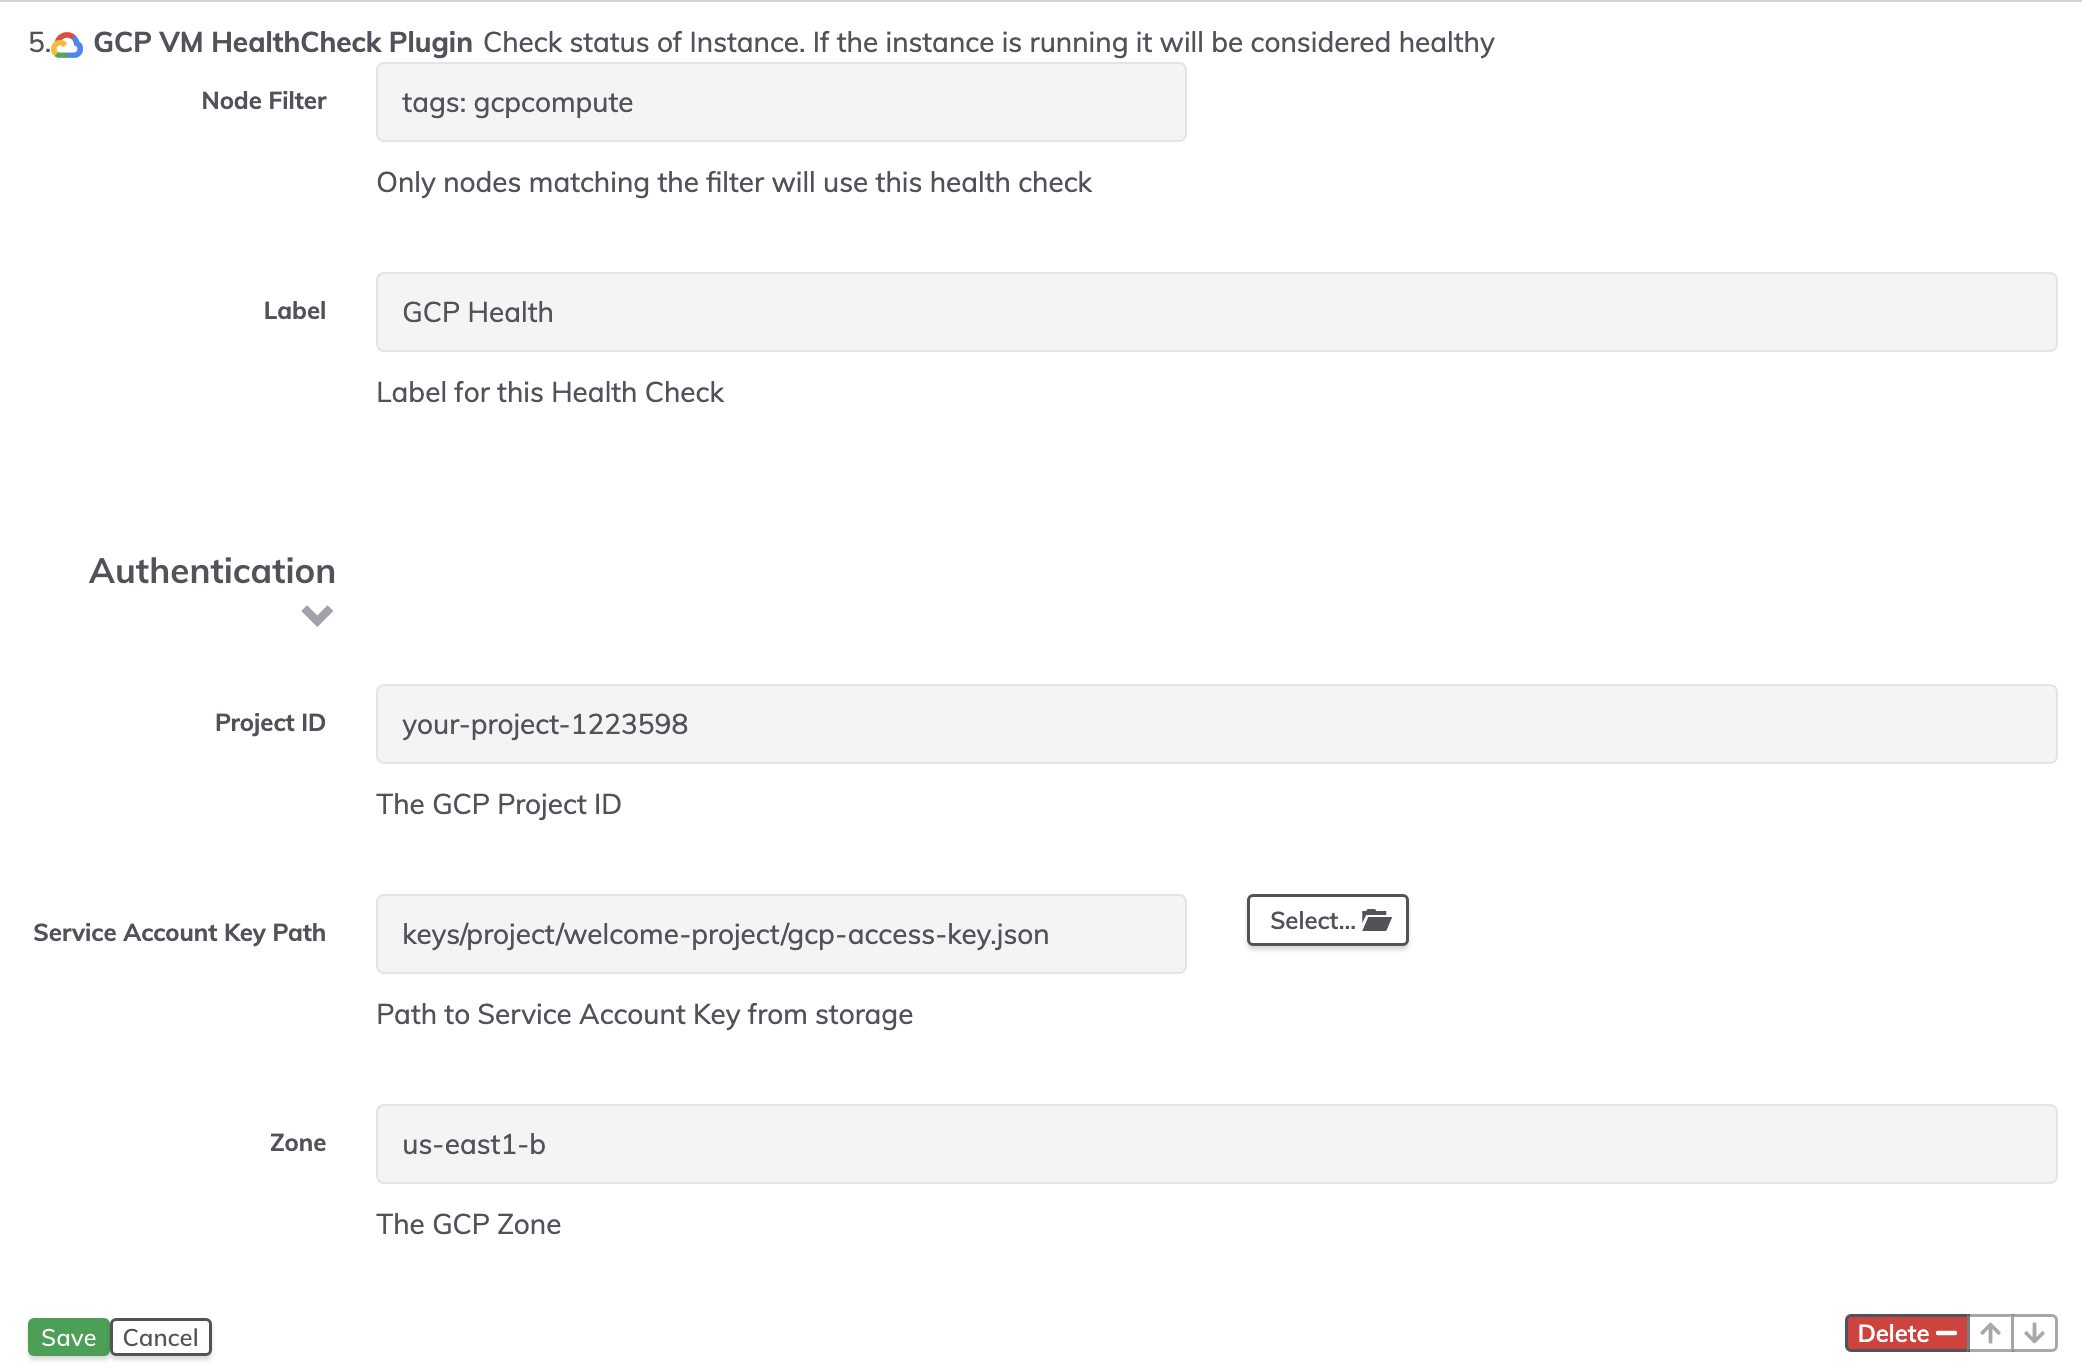Click the Service Account Key Path label
The height and width of the screenshot is (1370, 2082).
[x=180, y=933]
